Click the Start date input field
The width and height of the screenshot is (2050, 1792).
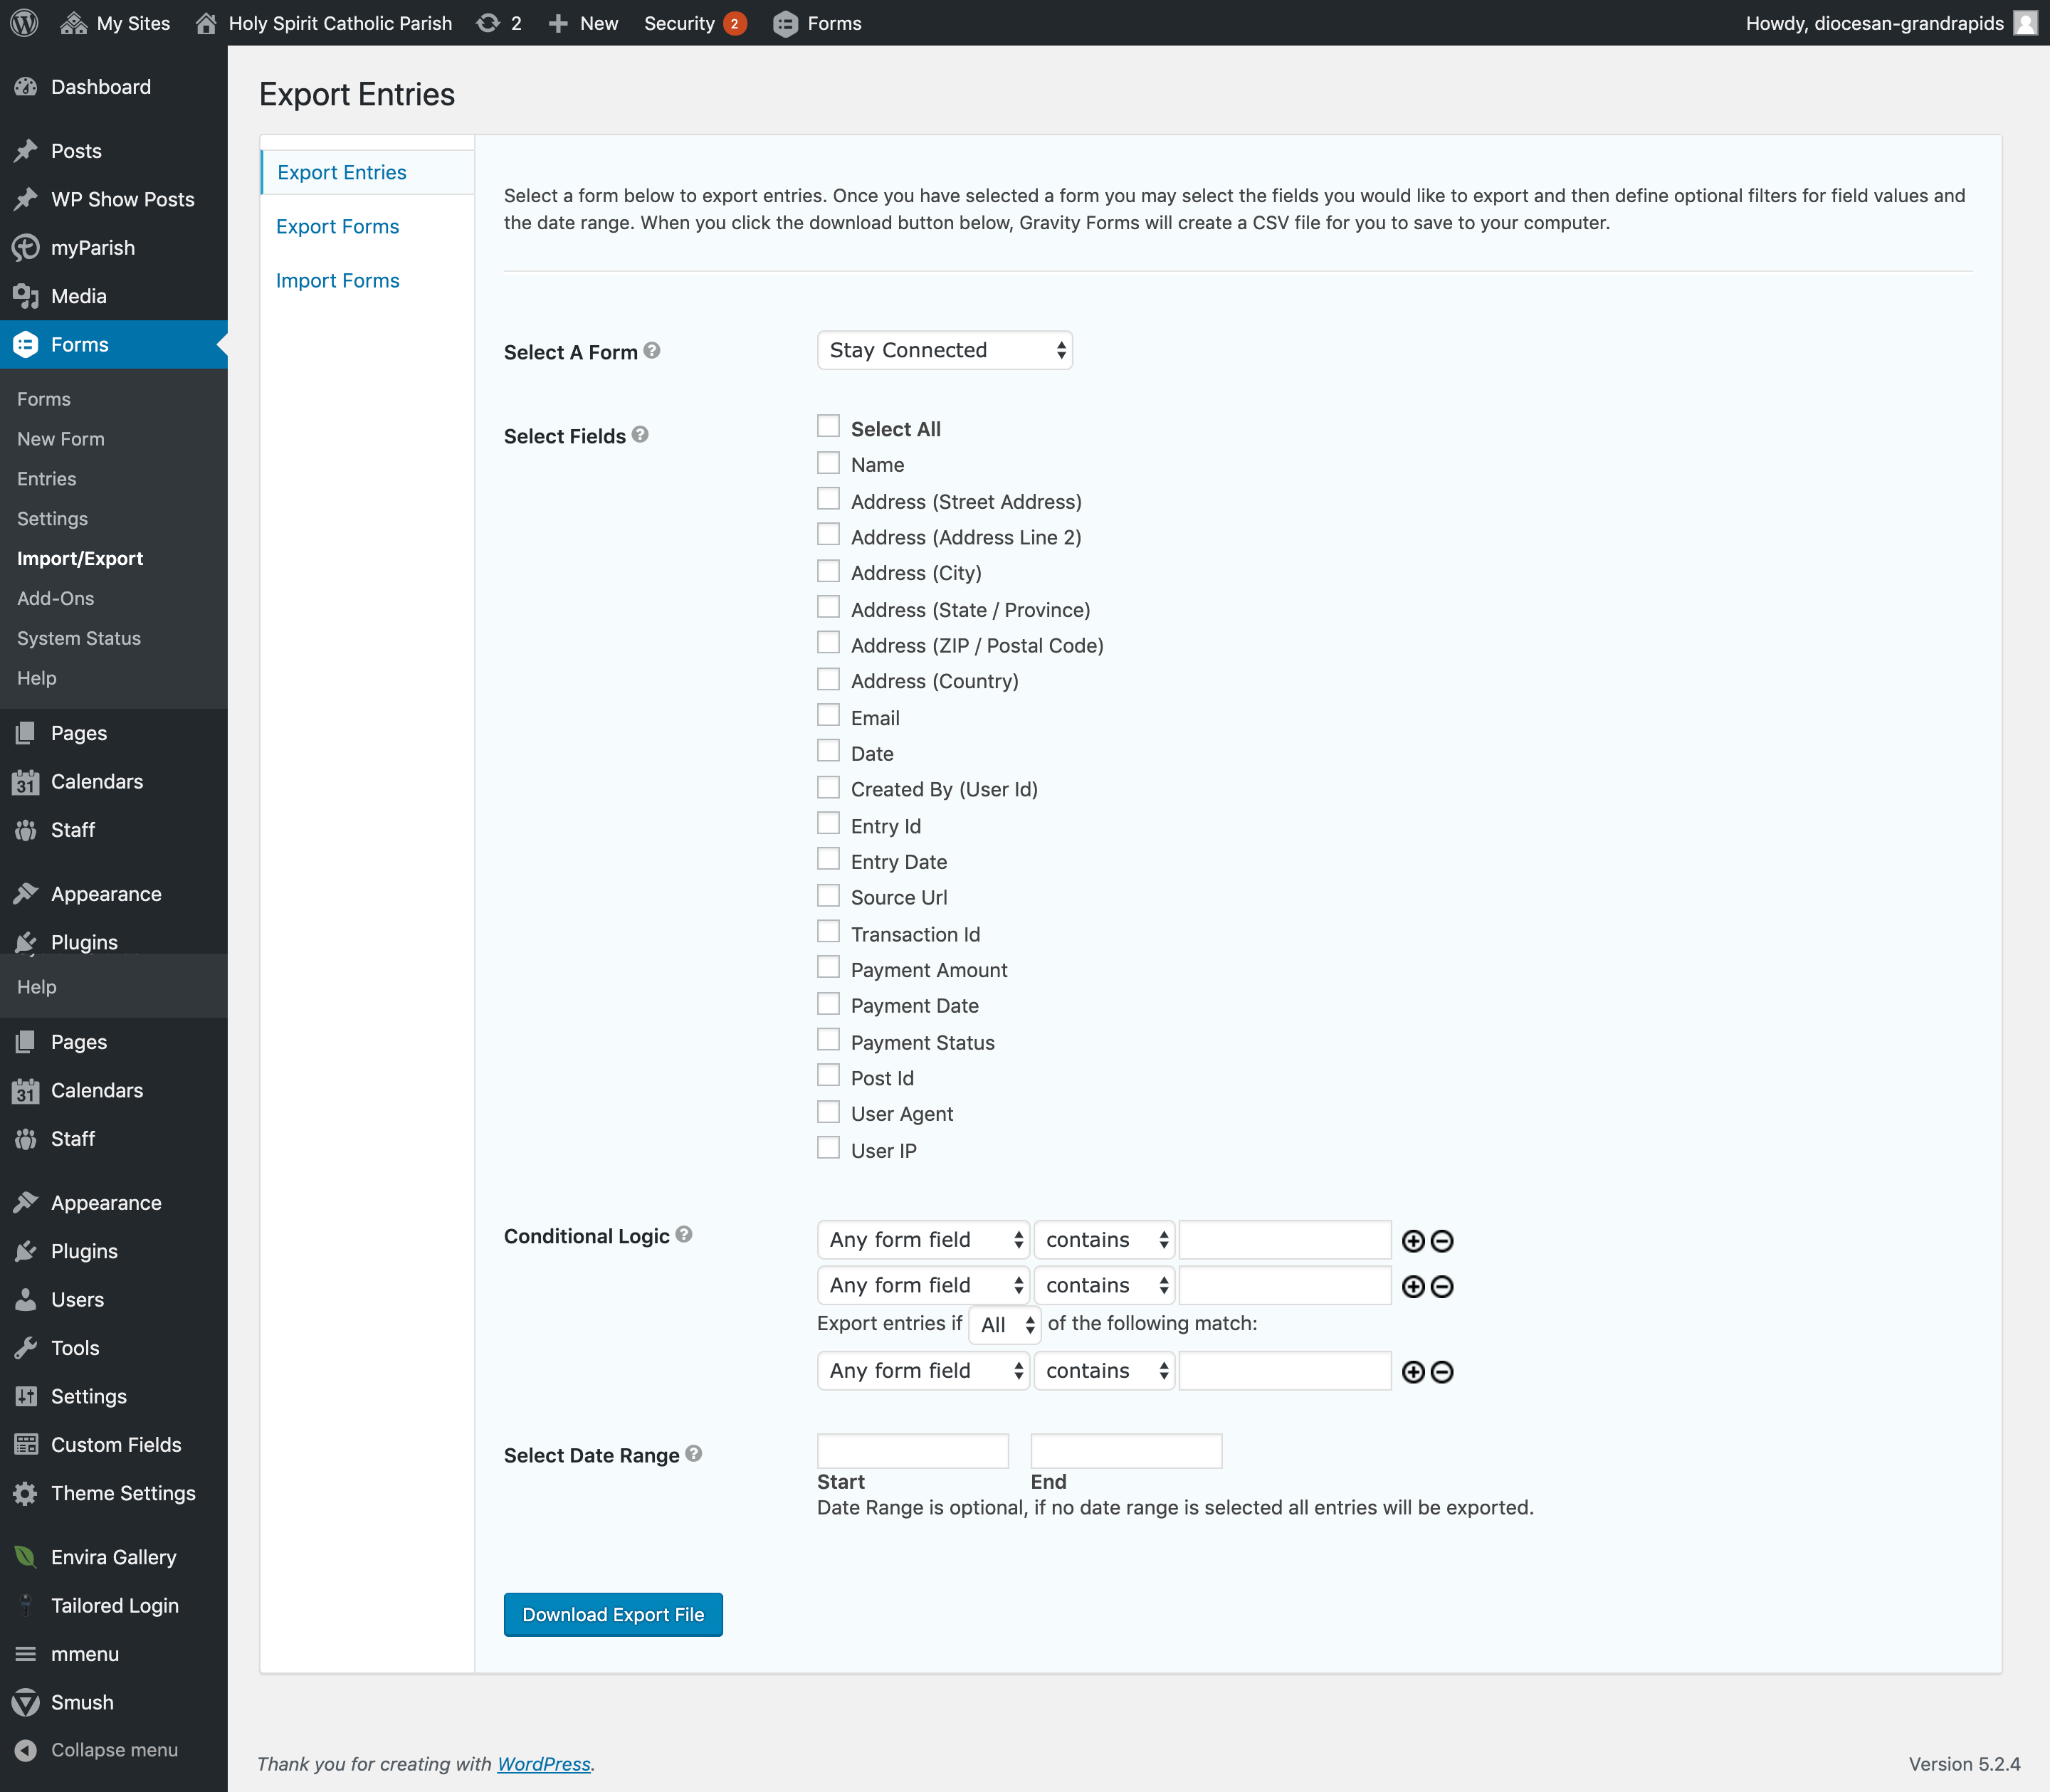click(912, 1451)
